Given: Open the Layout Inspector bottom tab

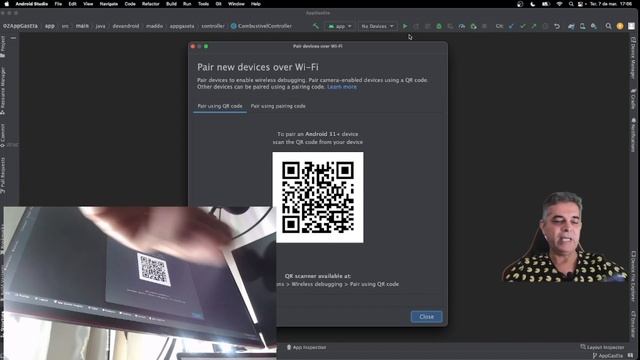Looking at the screenshot, I should [602, 347].
